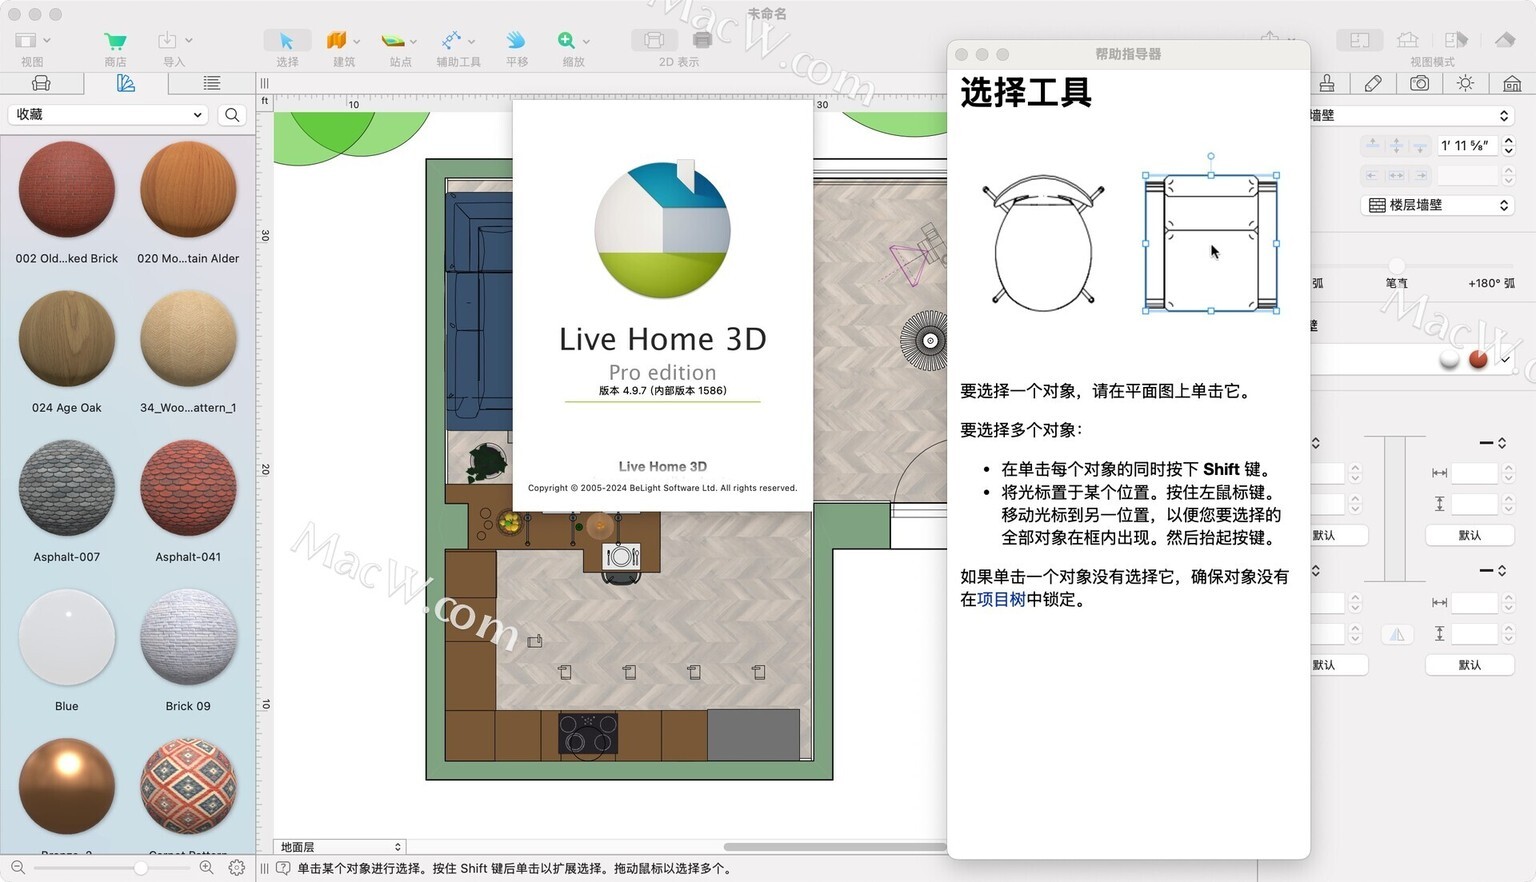
Task: Select the Asphalt-041 material
Action: click(188, 488)
